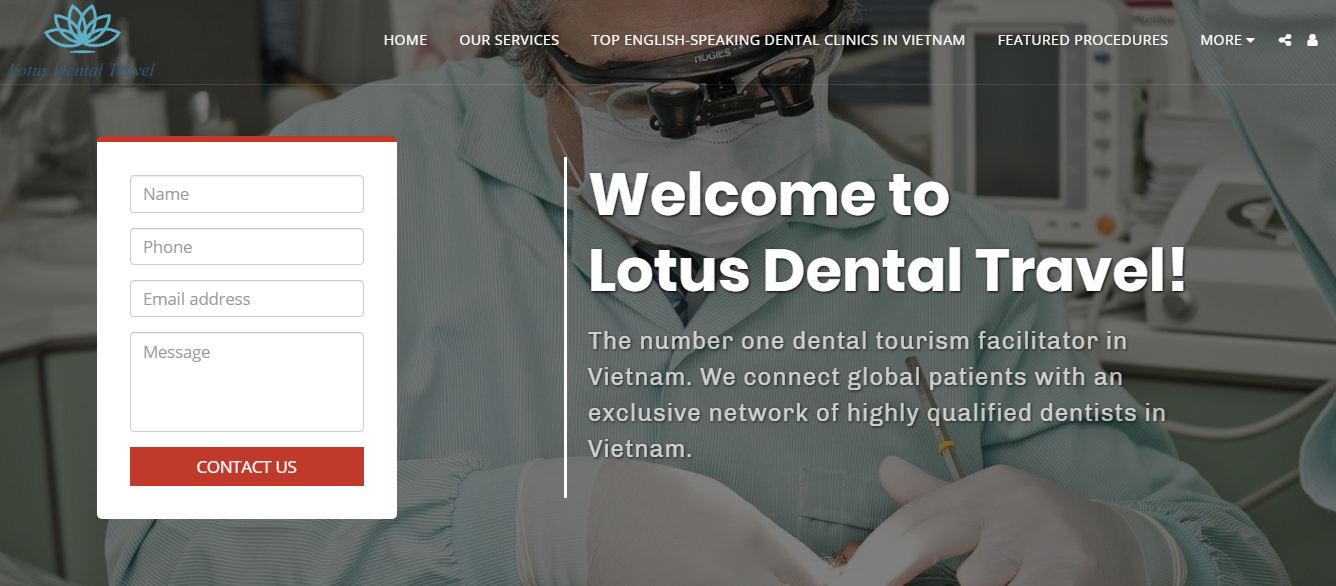This screenshot has width=1336, height=586.
Task: Submit the form with CONTACT US
Action: pos(247,467)
